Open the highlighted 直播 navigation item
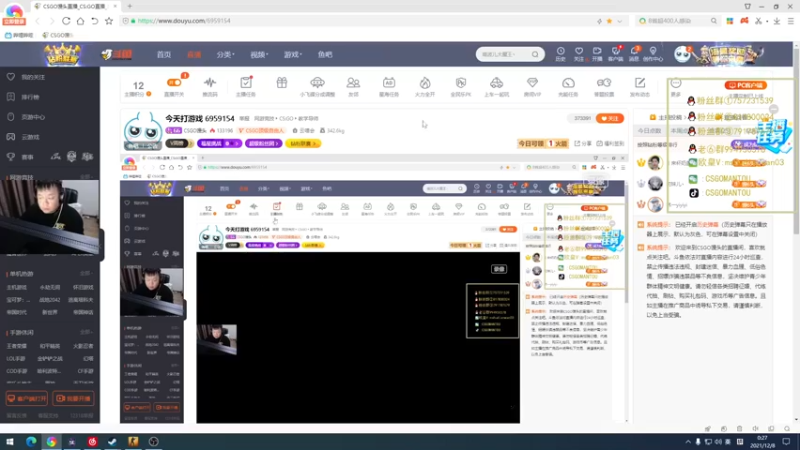This screenshot has width=800, height=450. click(194, 55)
